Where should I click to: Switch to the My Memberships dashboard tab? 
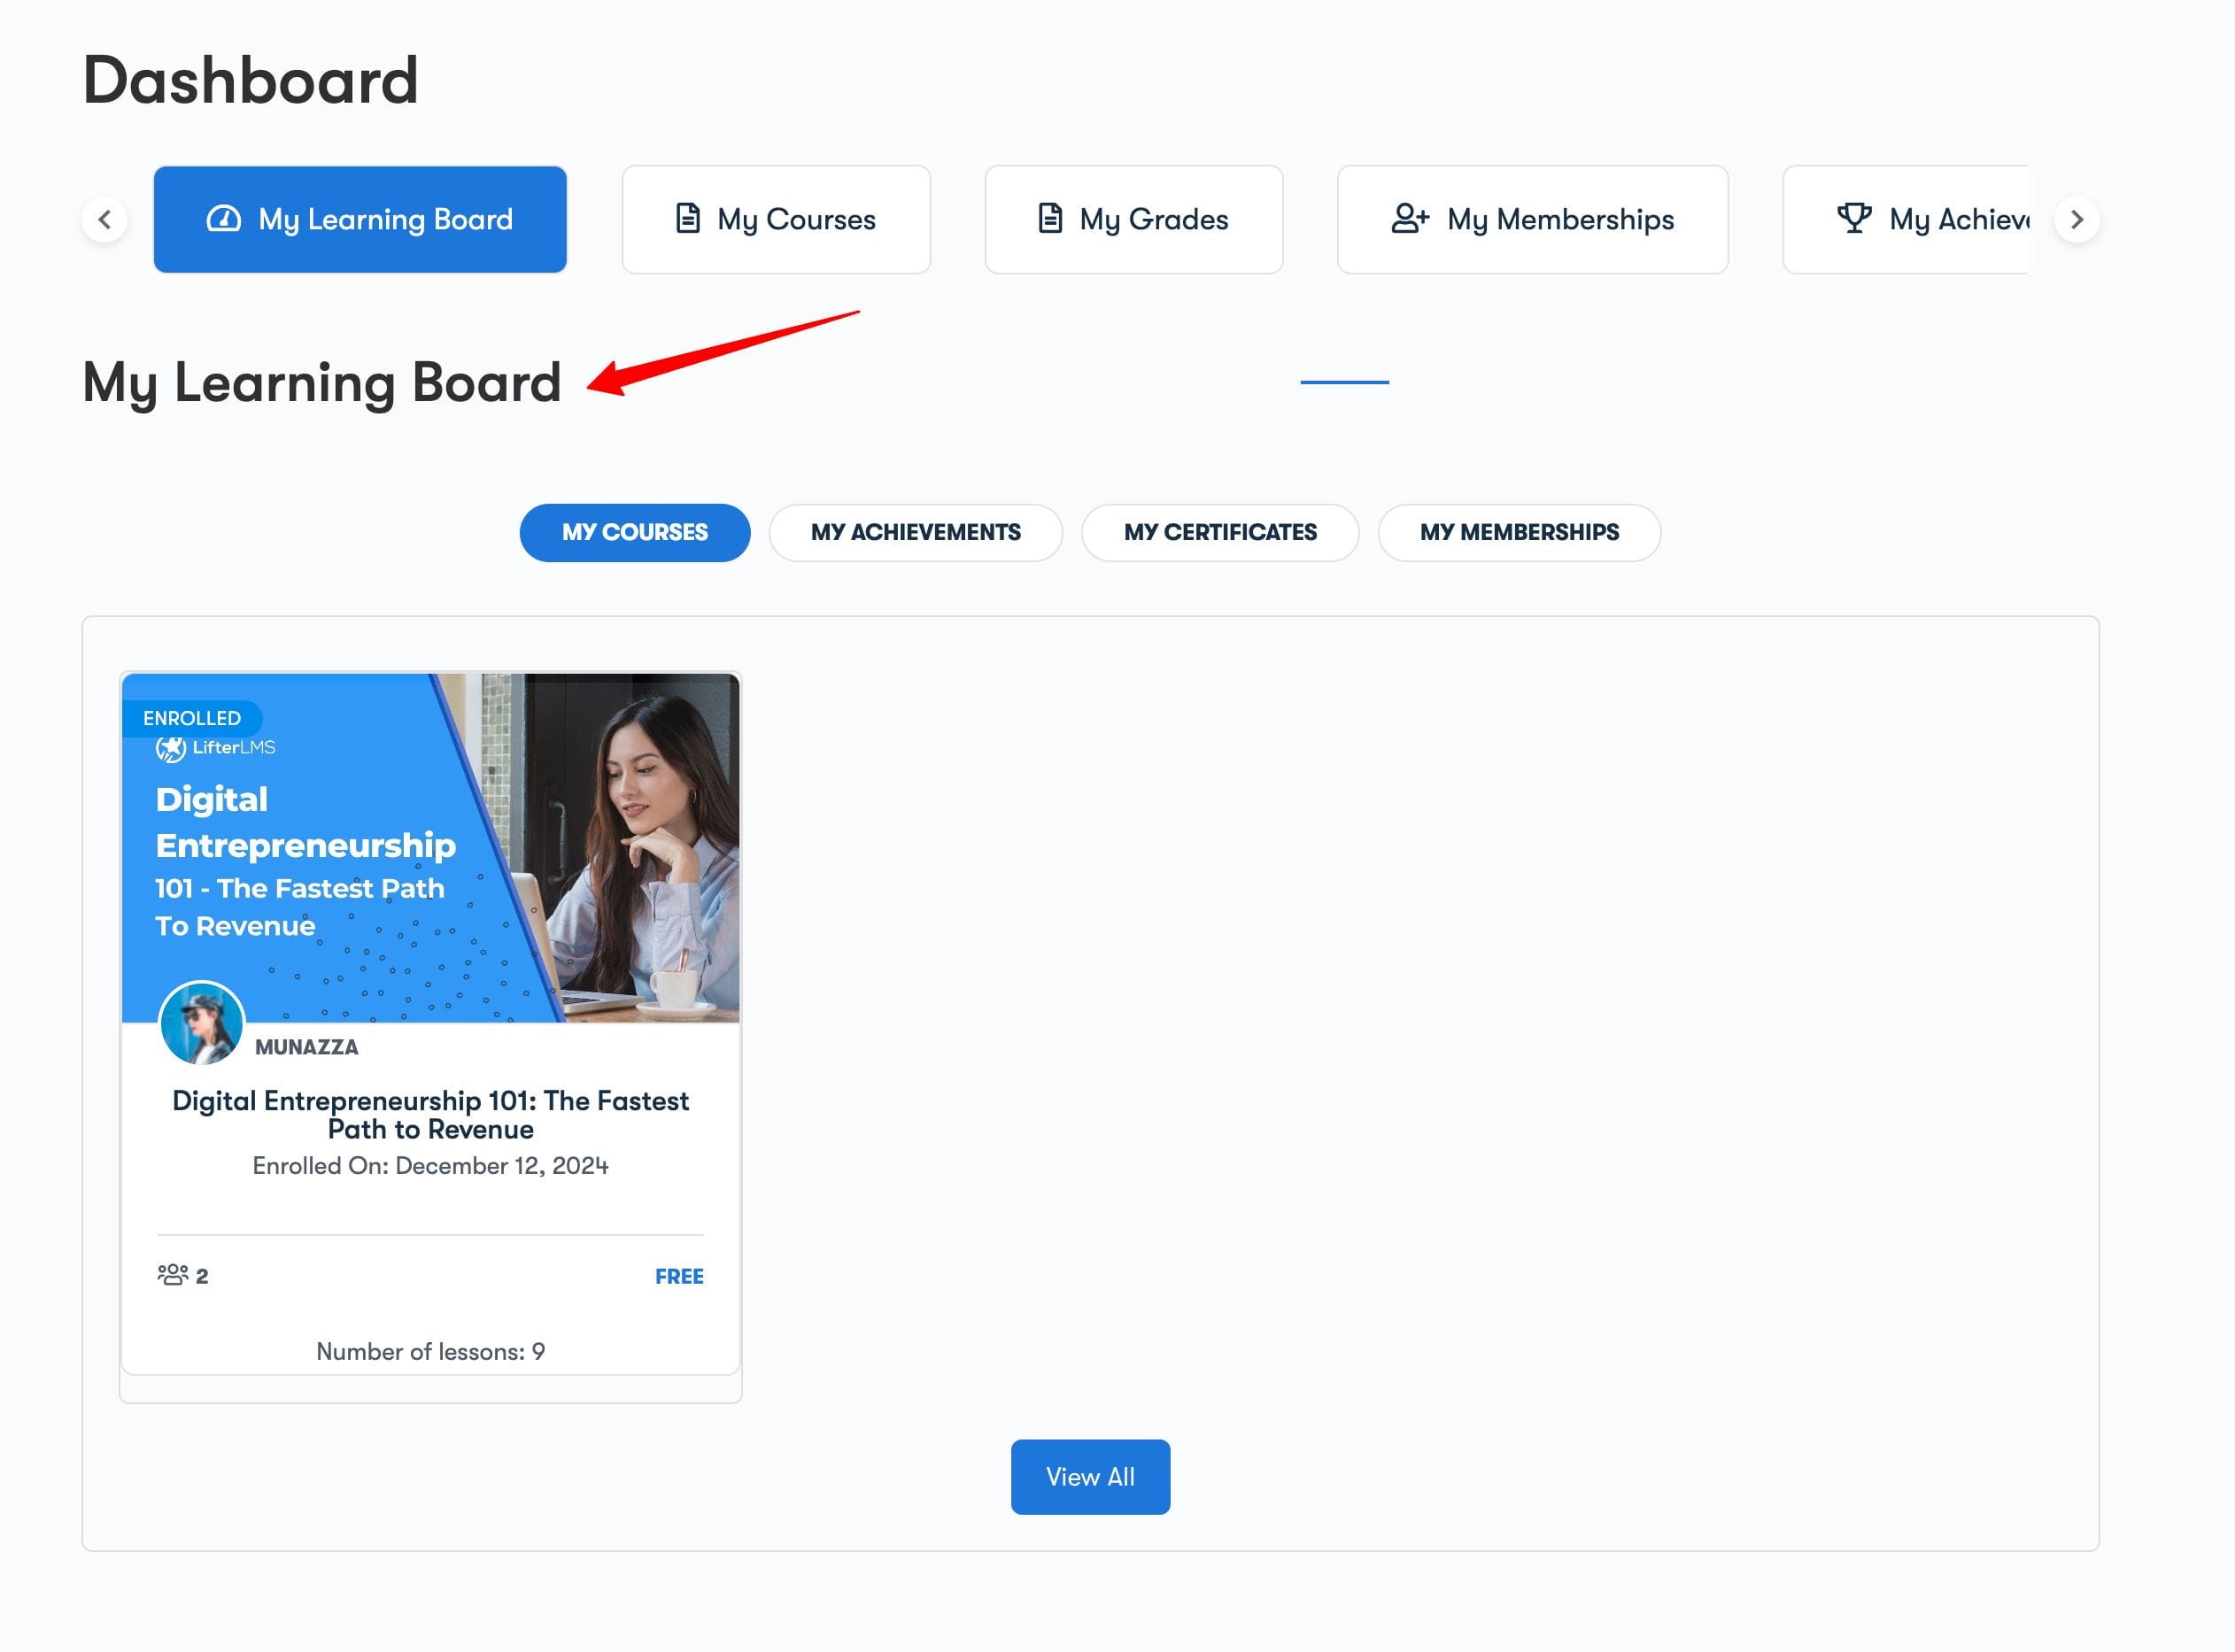pos(1532,219)
